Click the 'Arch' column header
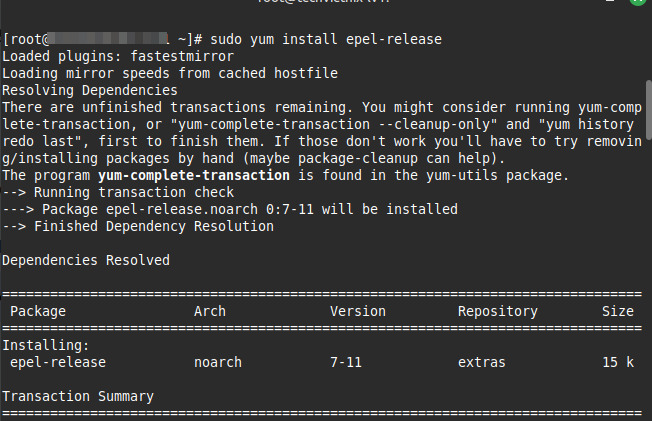 [210, 312]
